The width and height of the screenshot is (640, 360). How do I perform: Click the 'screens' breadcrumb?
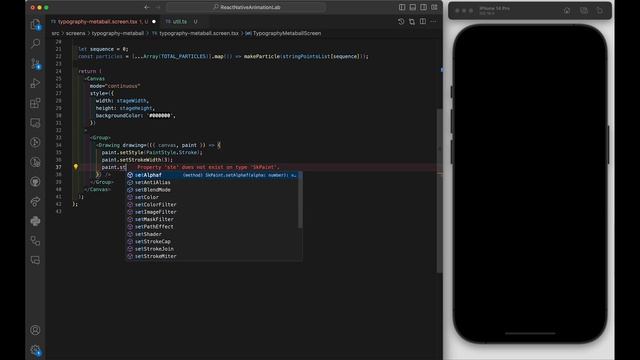click(76, 33)
